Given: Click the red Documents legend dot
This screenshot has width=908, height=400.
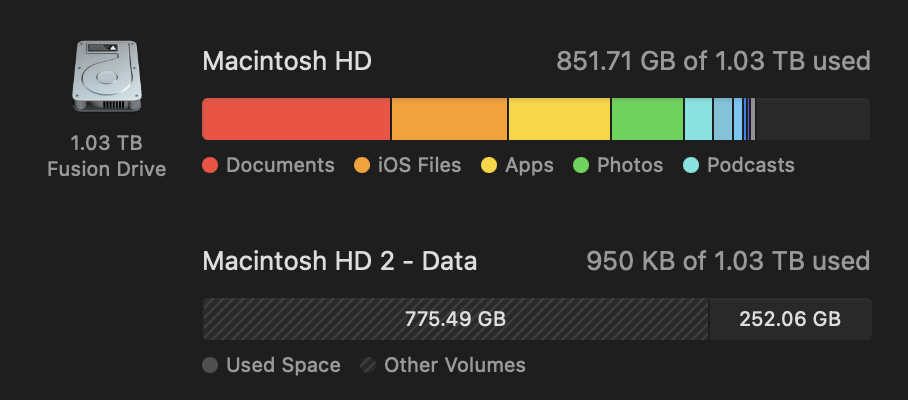Looking at the screenshot, I should pyautogui.click(x=210, y=166).
